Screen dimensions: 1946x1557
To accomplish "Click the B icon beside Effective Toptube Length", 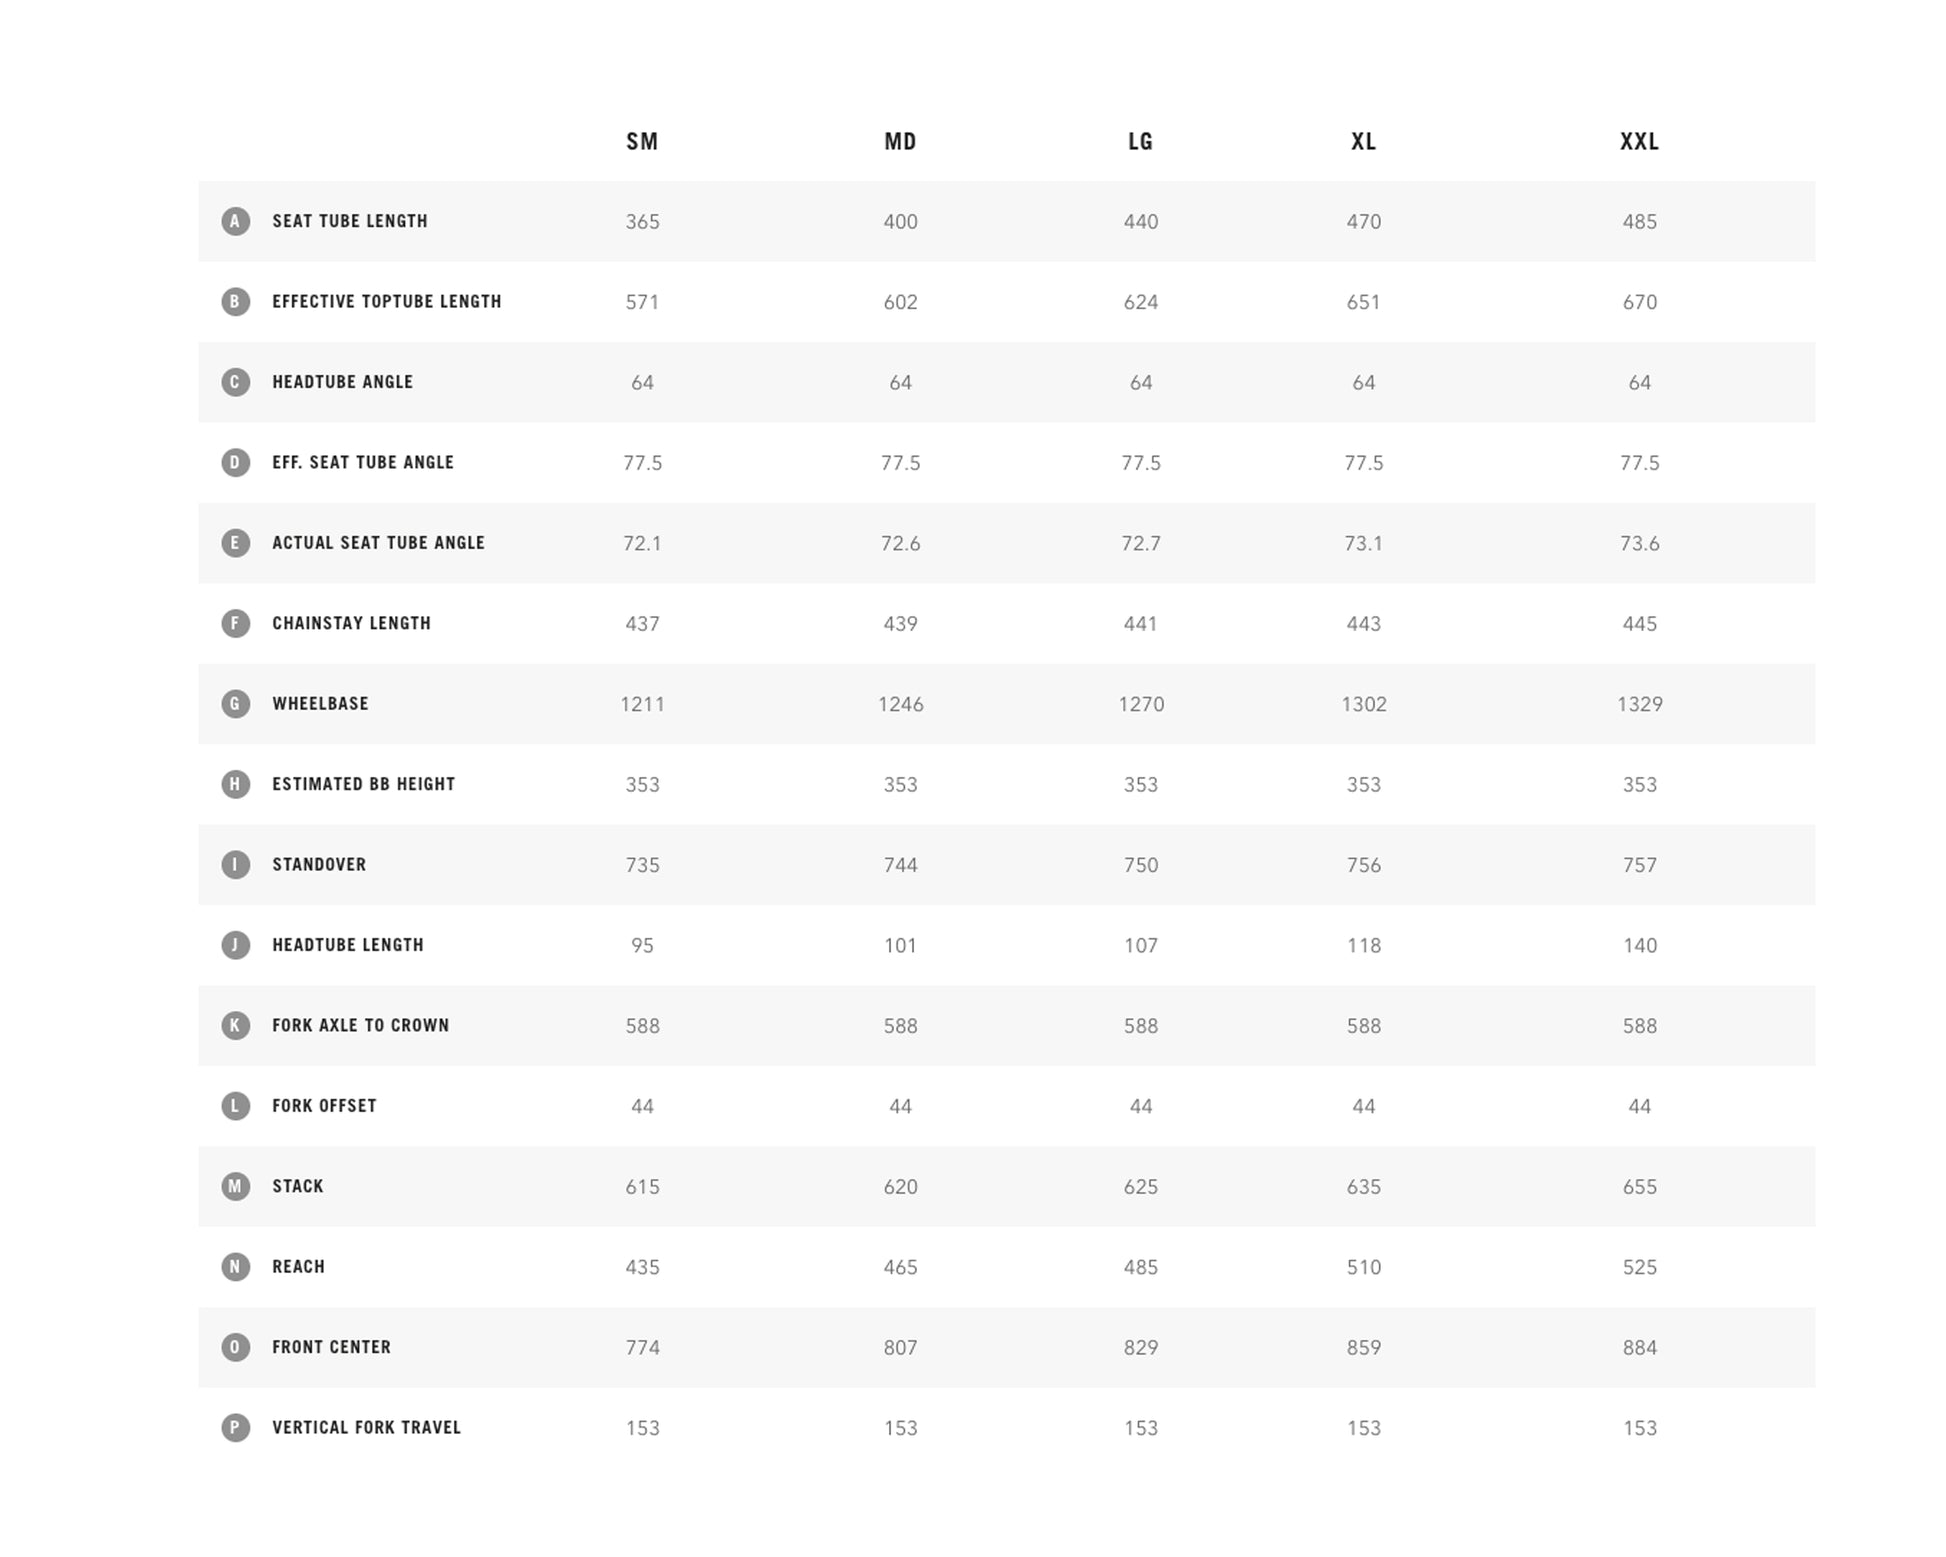I will (235, 301).
